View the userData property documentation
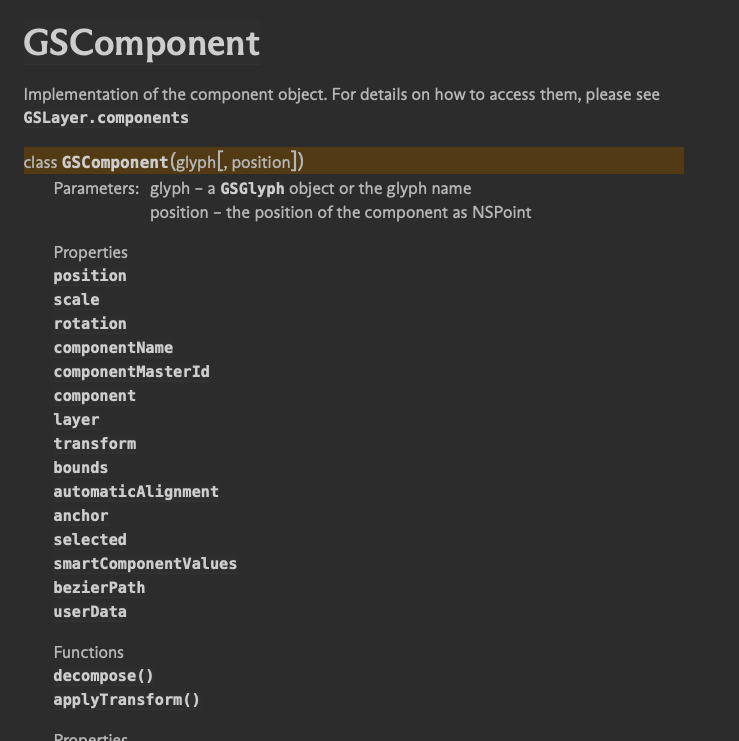This screenshot has height=741, width=739. pos(90,612)
